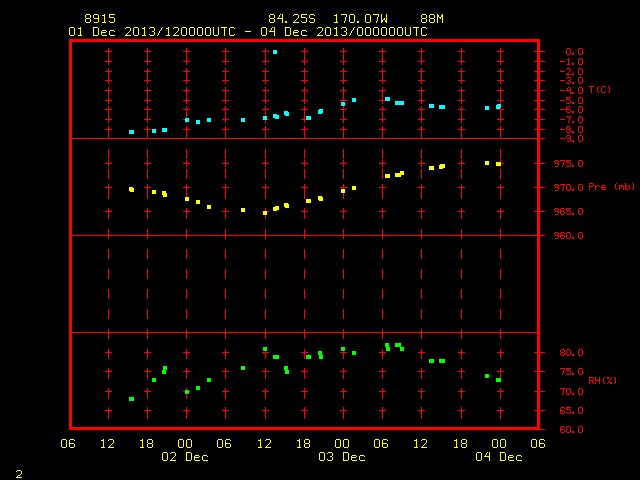The width and height of the screenshot is (640, 480).
Task: Click the number 2 in bottom-left corner
Action: click(x=19, y=474)
